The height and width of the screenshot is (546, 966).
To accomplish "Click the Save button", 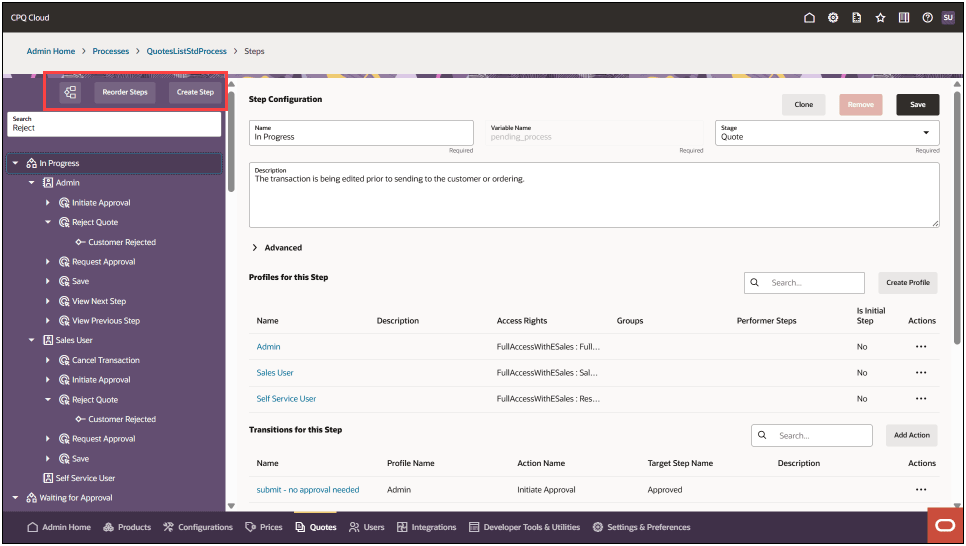I will point(918,105).
